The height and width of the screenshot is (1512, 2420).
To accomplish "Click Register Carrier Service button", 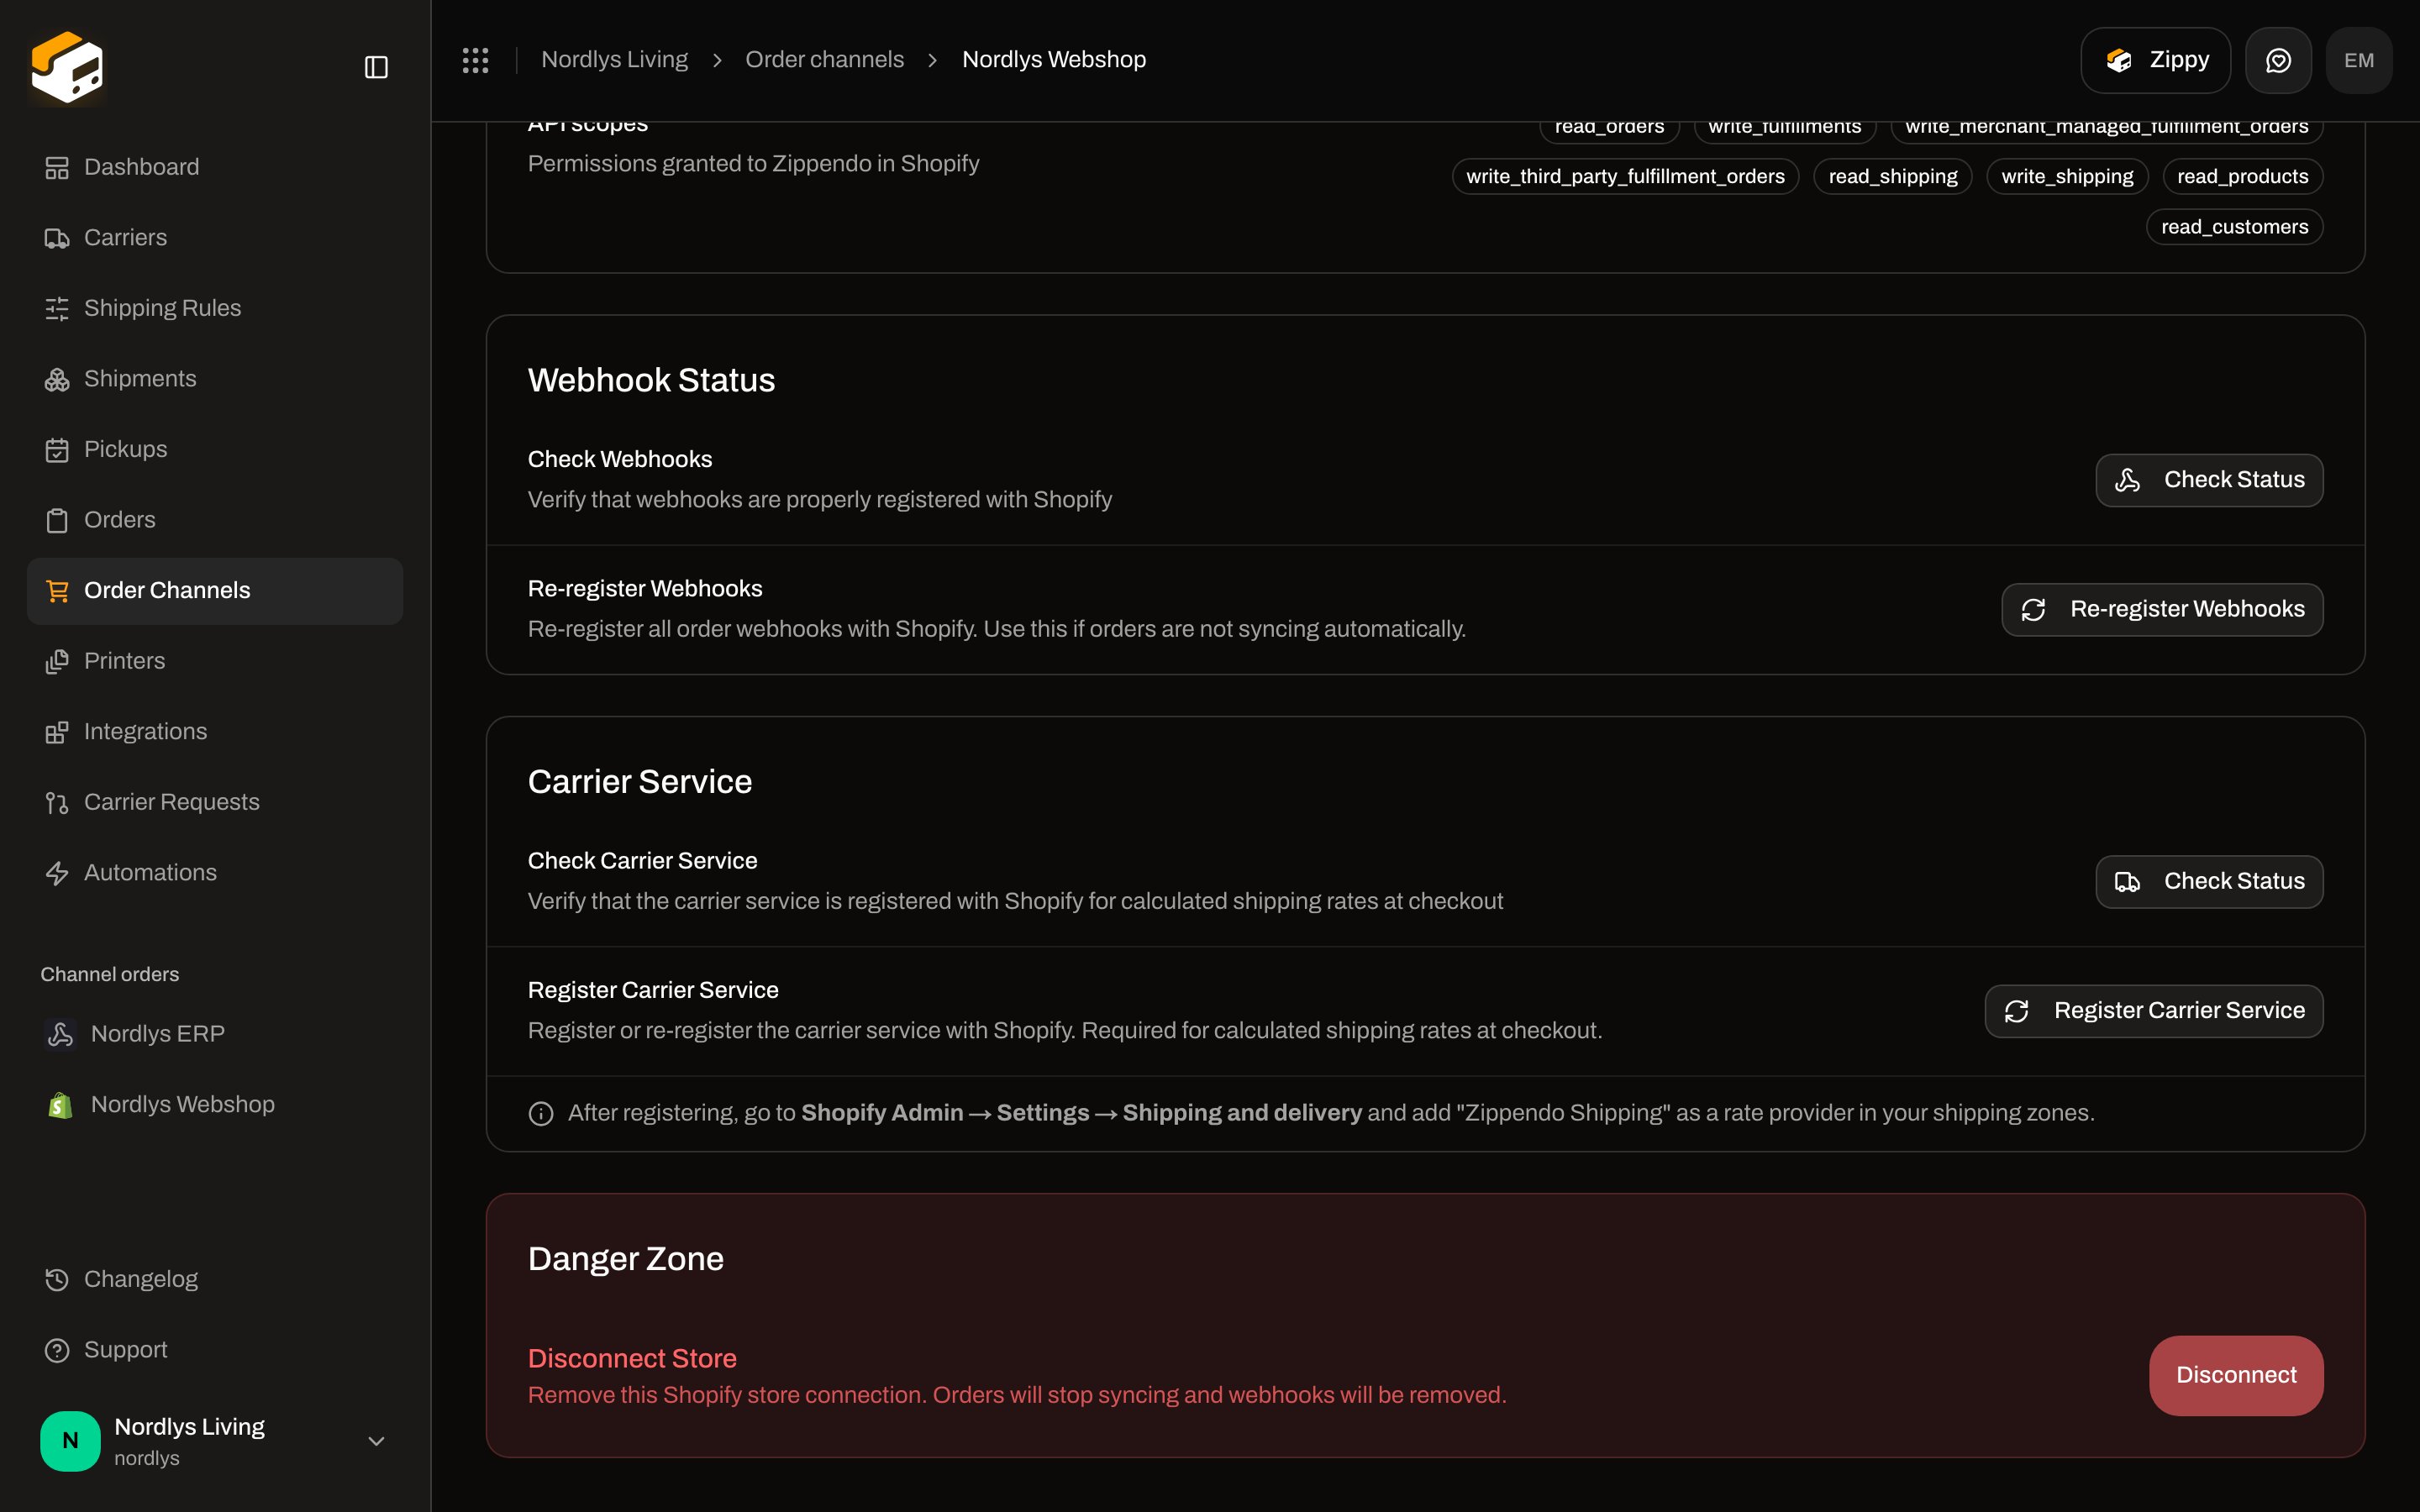I will 2154,1011.
